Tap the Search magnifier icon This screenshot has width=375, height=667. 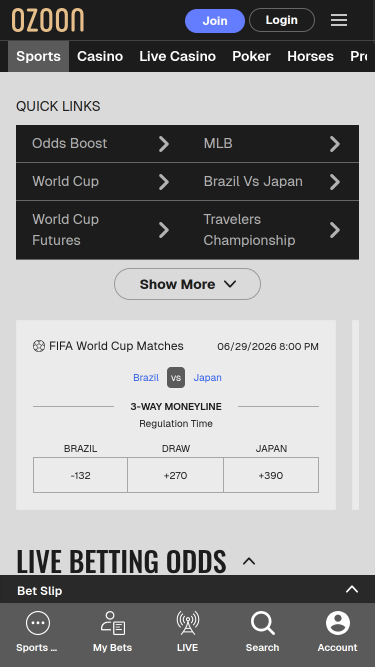[x=262, y=623]
